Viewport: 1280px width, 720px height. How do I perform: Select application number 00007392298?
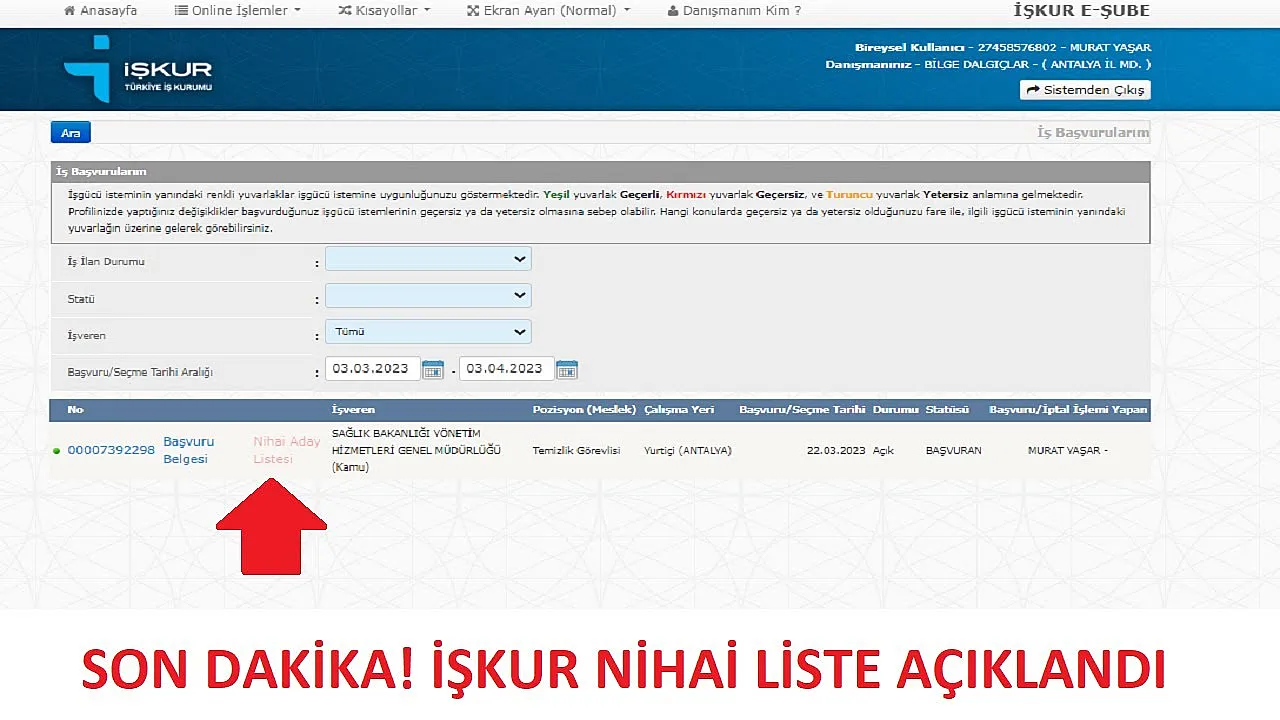(110, 450)
